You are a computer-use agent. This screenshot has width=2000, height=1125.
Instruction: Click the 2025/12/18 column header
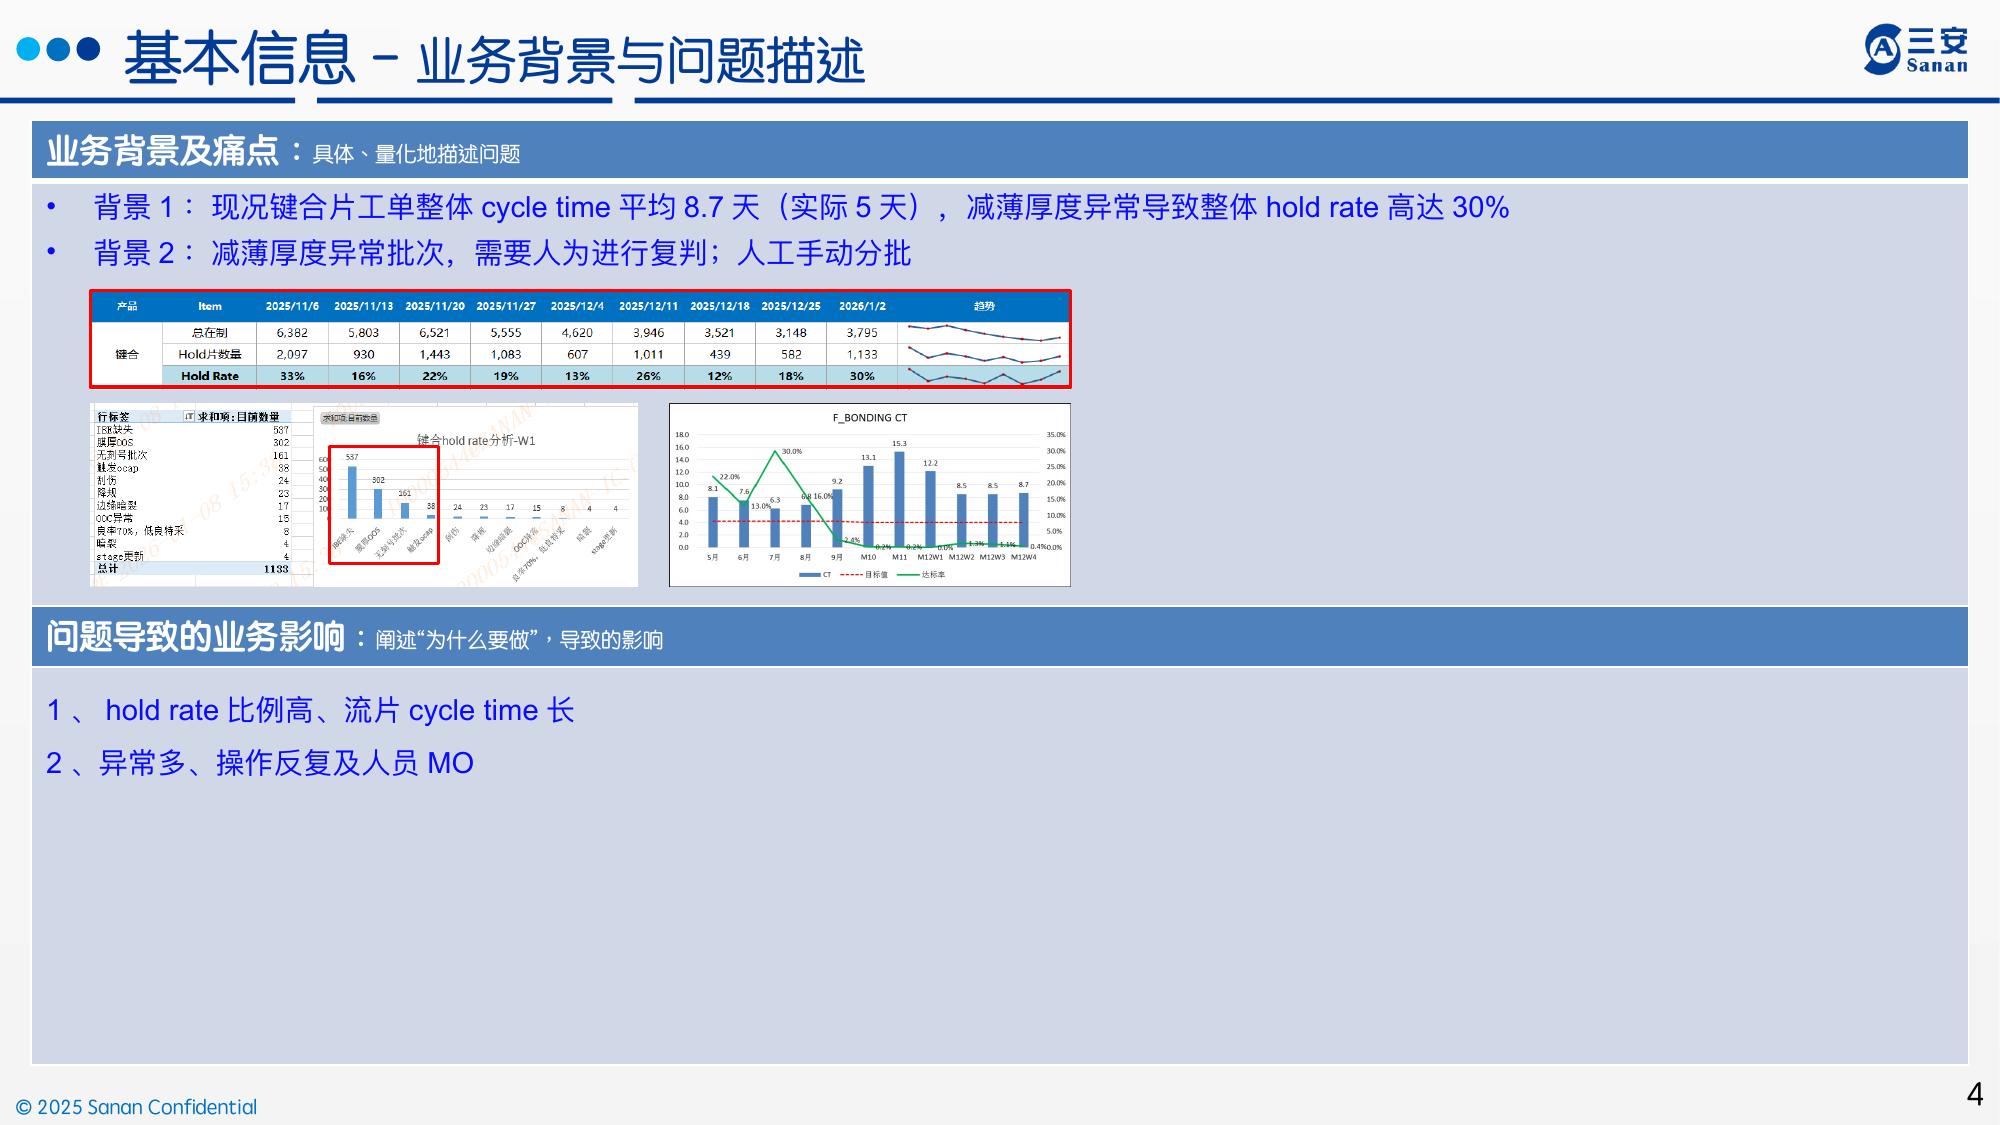pyautogui.click(x=720, y=306)
